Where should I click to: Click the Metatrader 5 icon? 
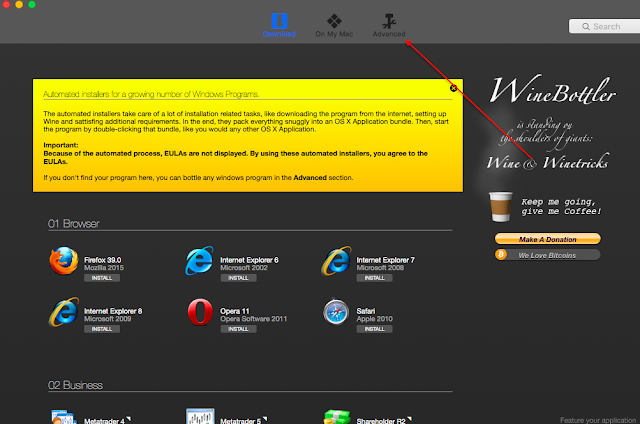pos(200,416)
